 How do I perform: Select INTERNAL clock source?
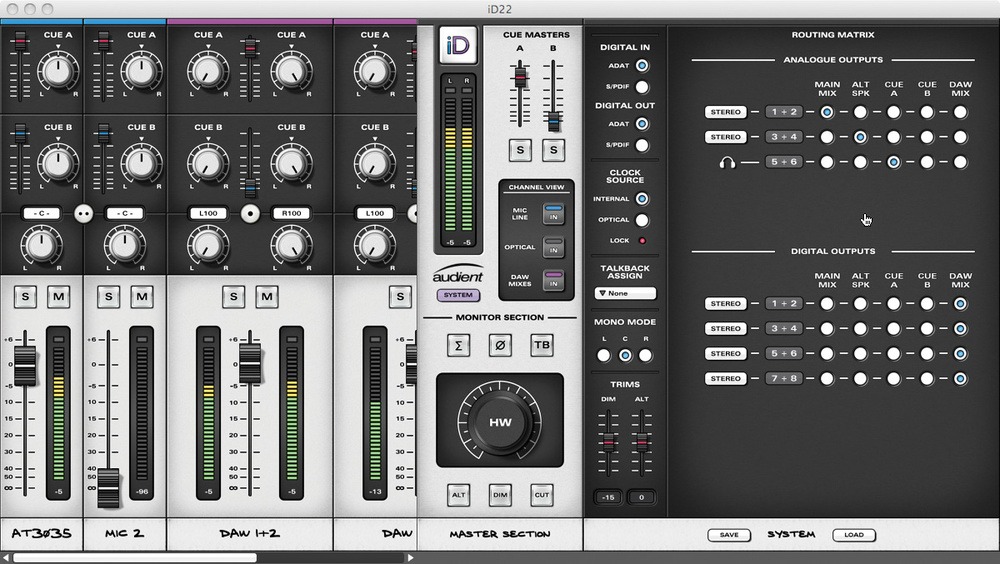642,198
